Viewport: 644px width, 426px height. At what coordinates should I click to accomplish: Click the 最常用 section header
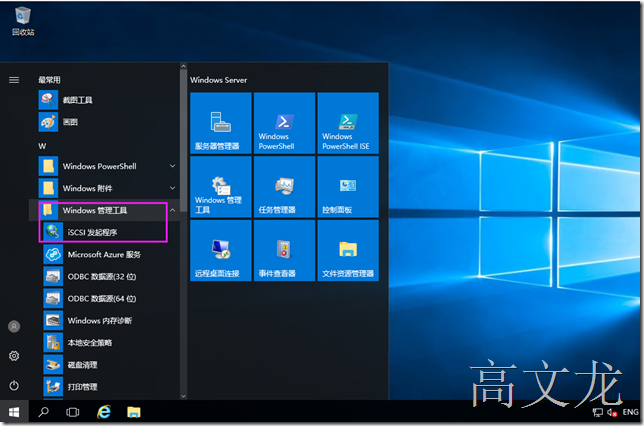point(49,80)
